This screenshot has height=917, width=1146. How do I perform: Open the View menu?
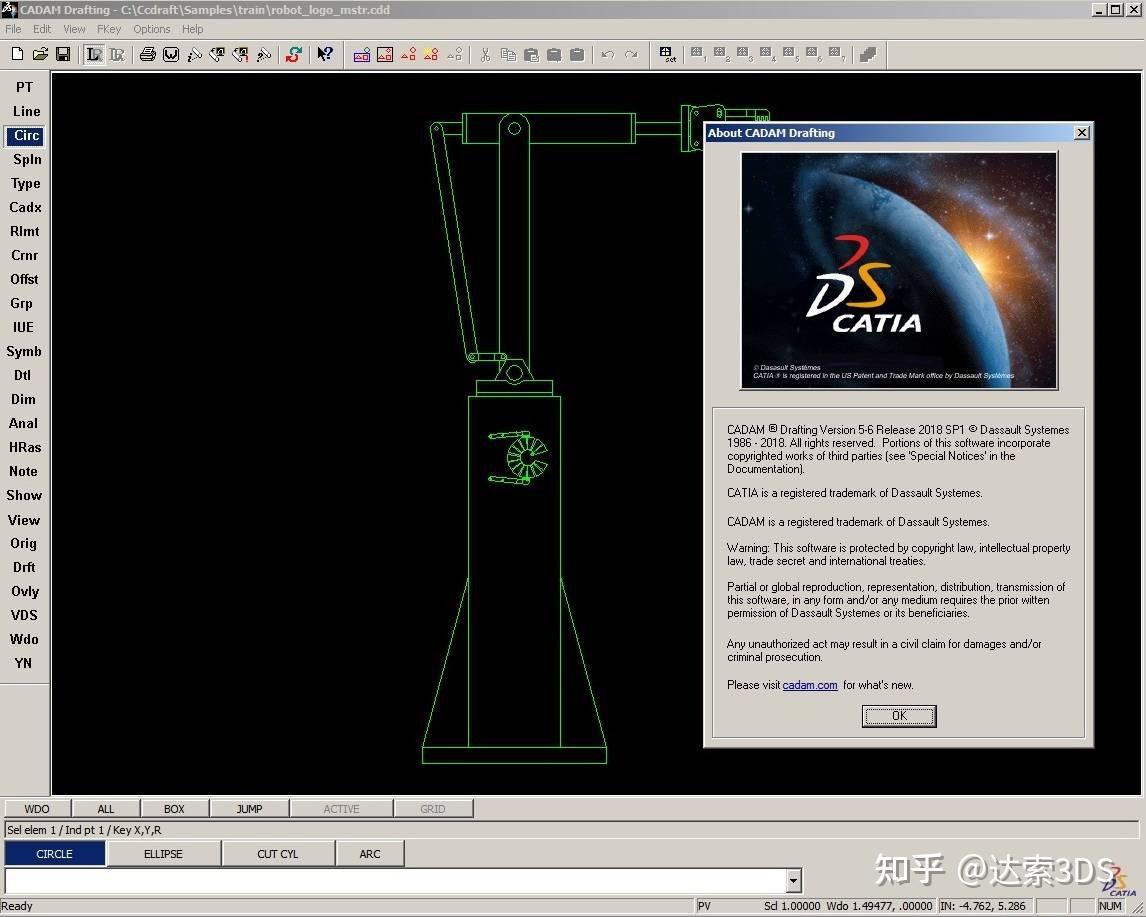75,29
